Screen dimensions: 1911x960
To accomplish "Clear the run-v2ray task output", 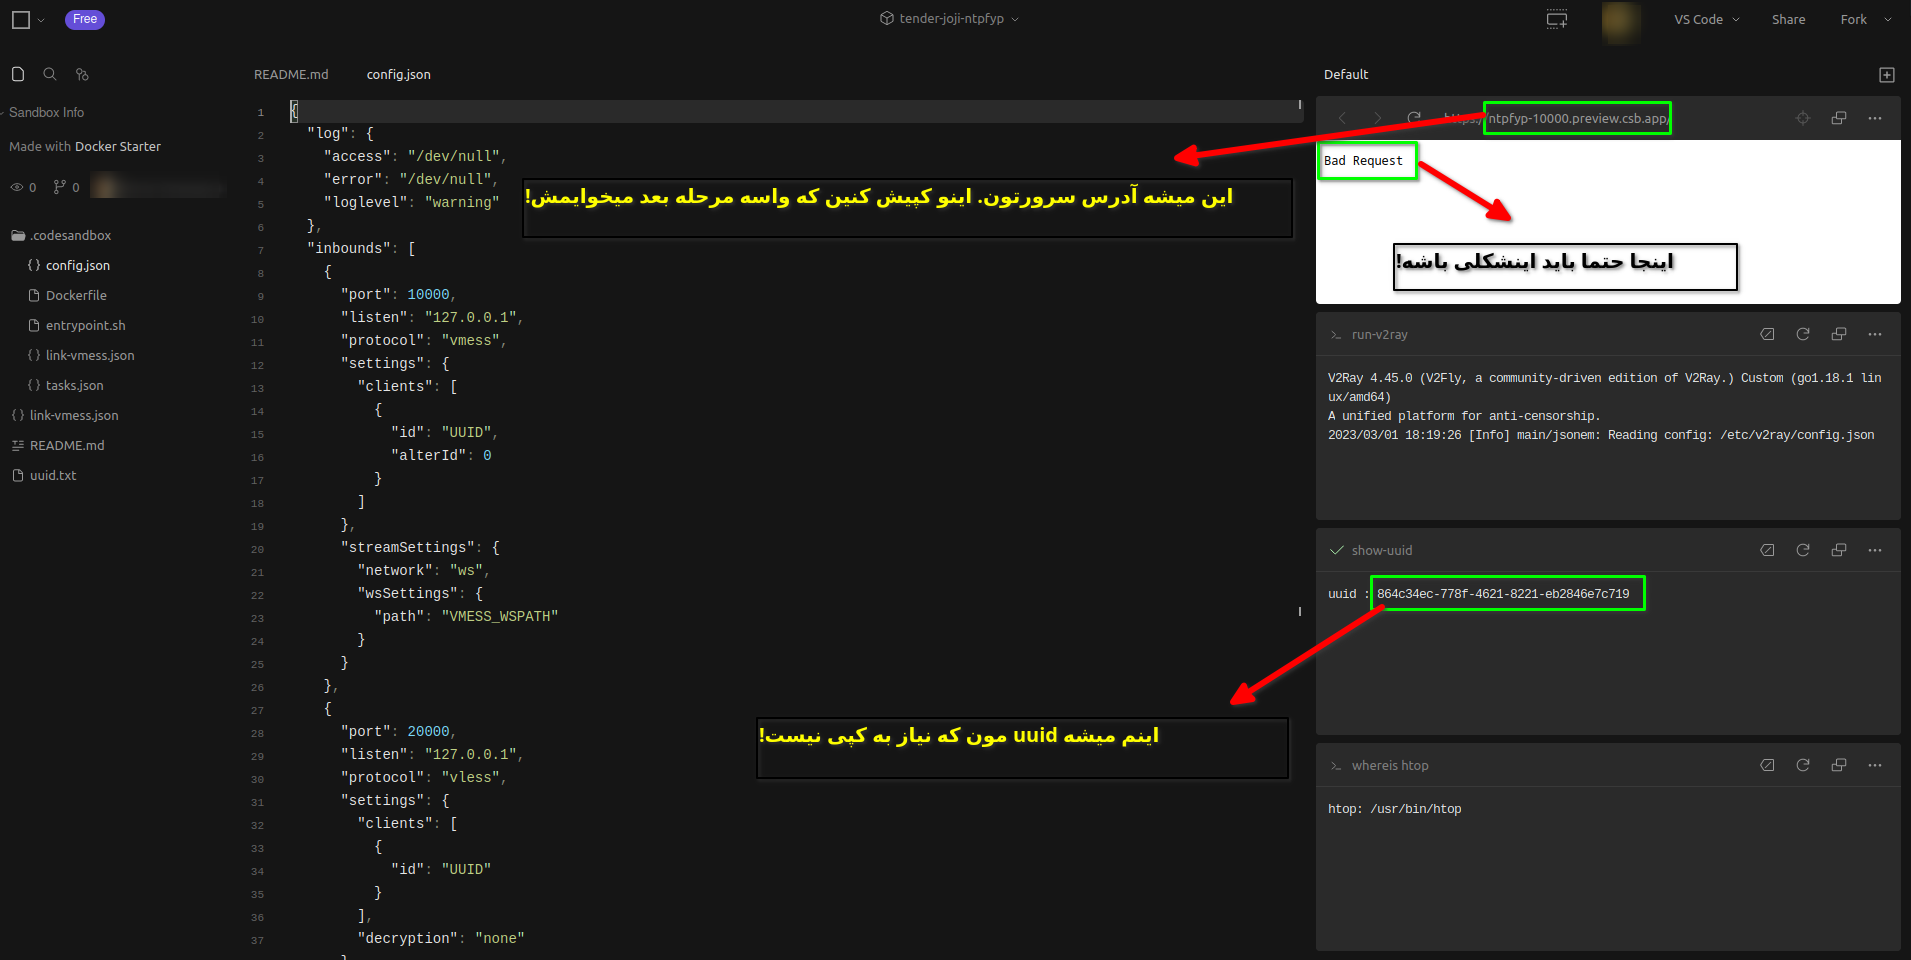I will [x=1767, y=334].
